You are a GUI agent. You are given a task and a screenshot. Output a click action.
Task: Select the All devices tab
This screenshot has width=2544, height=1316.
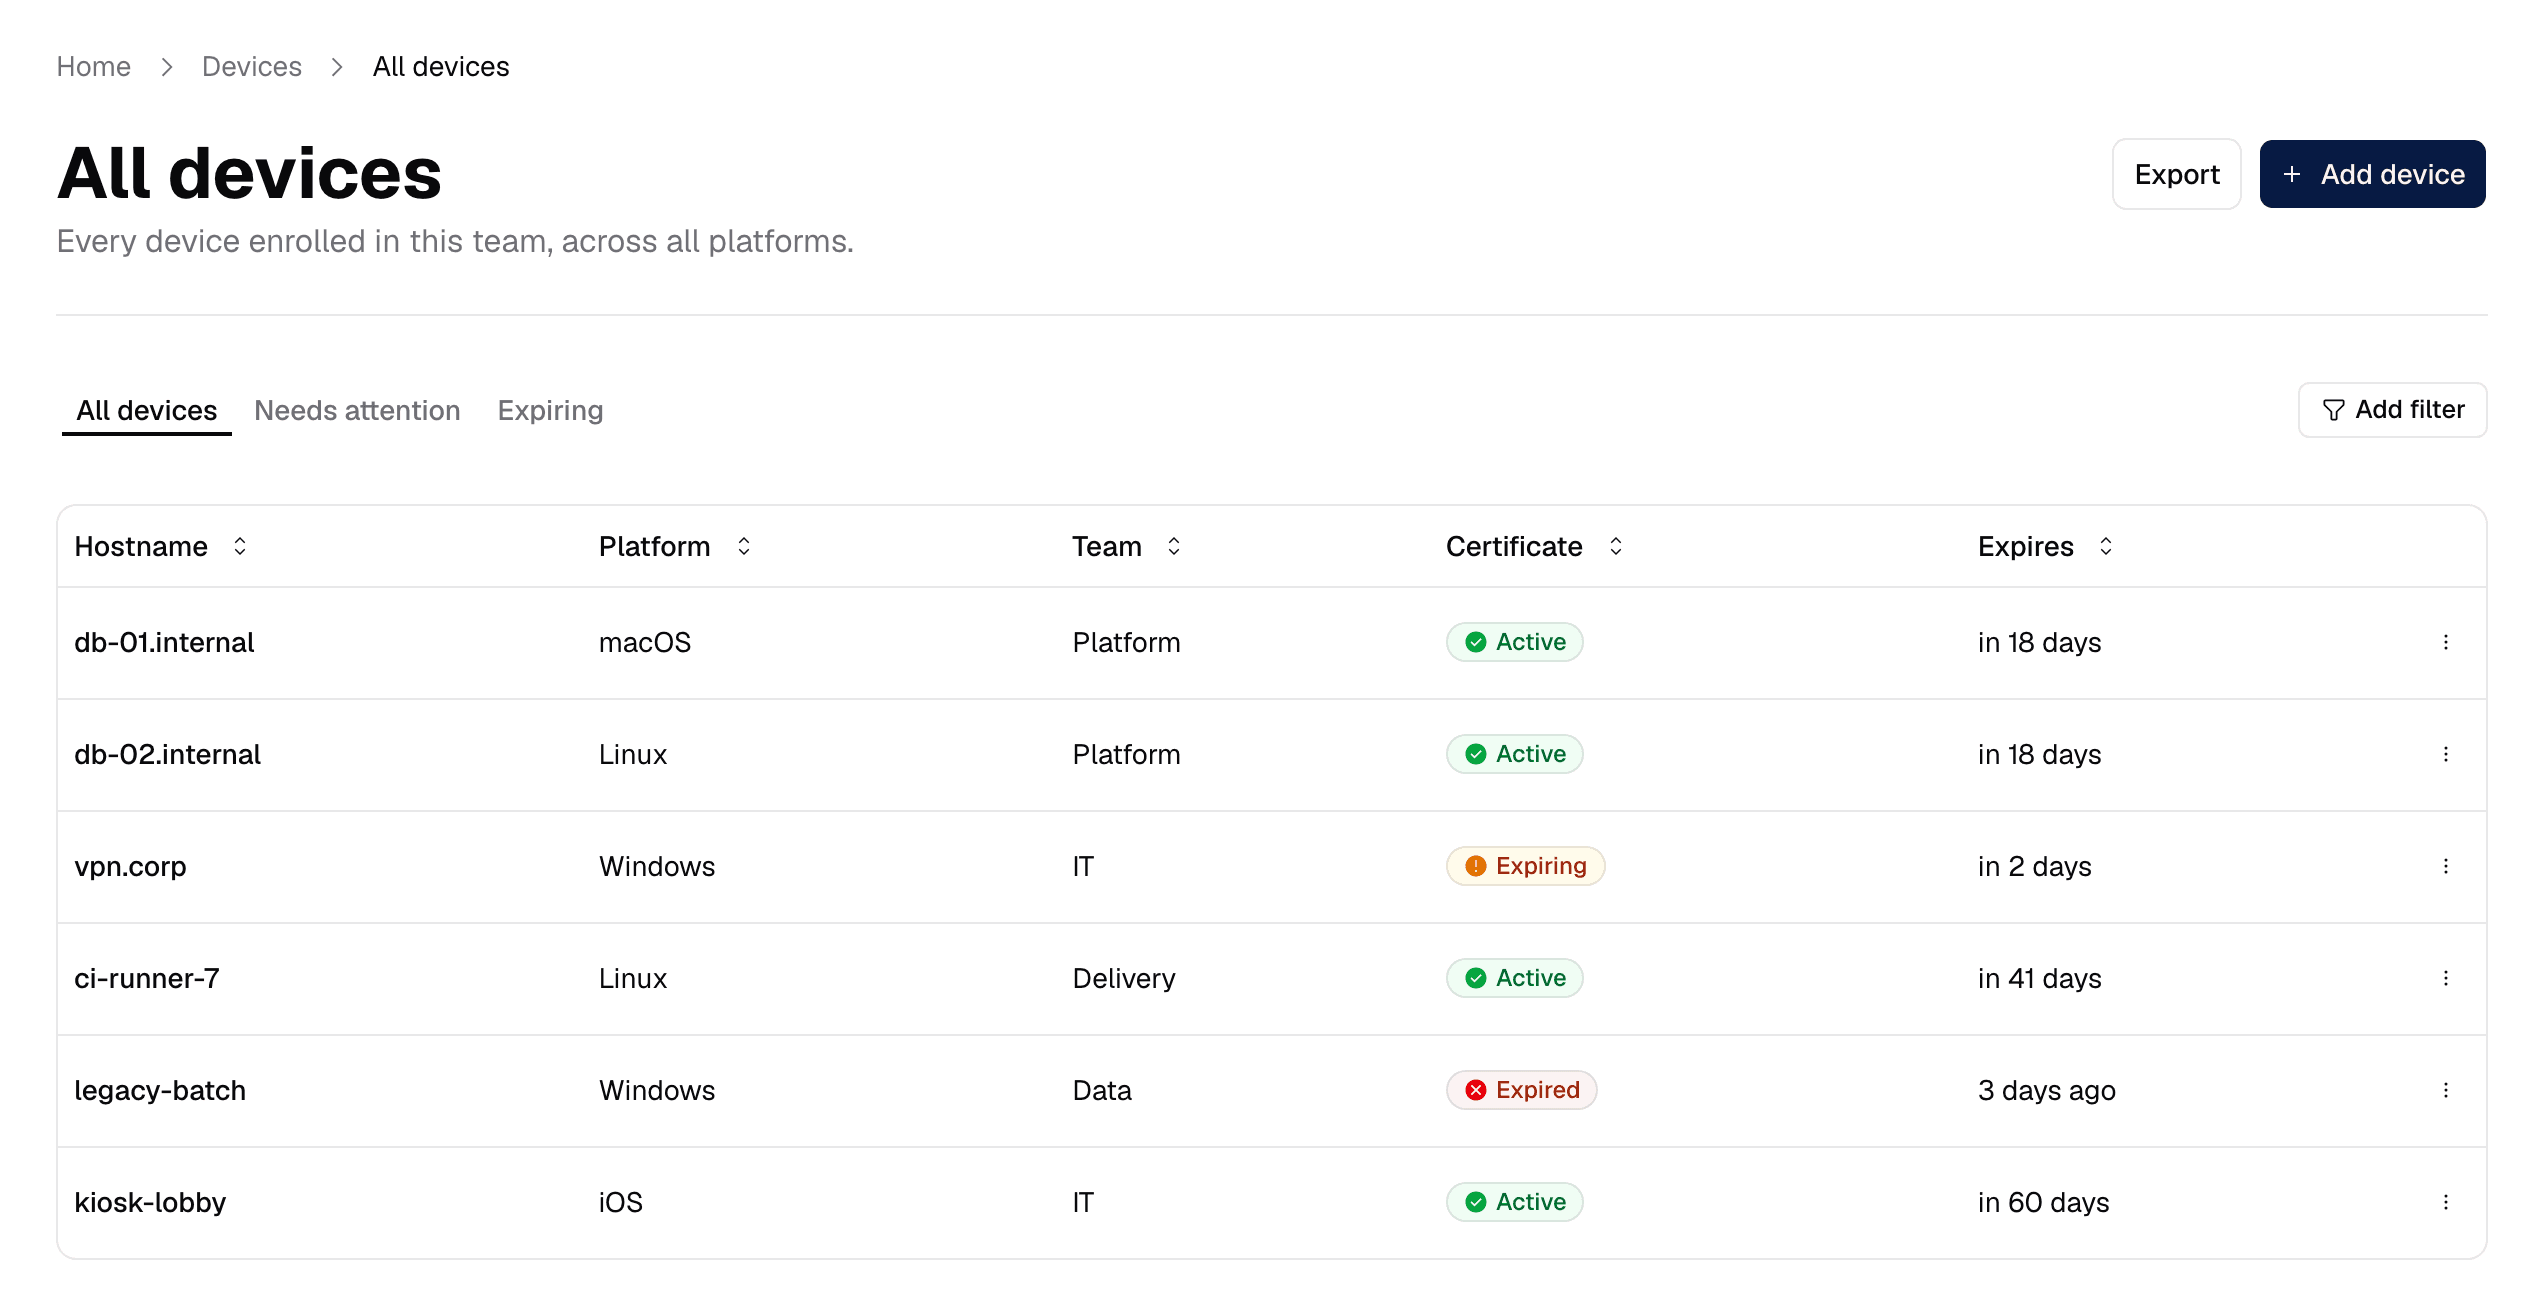[146, 410]
